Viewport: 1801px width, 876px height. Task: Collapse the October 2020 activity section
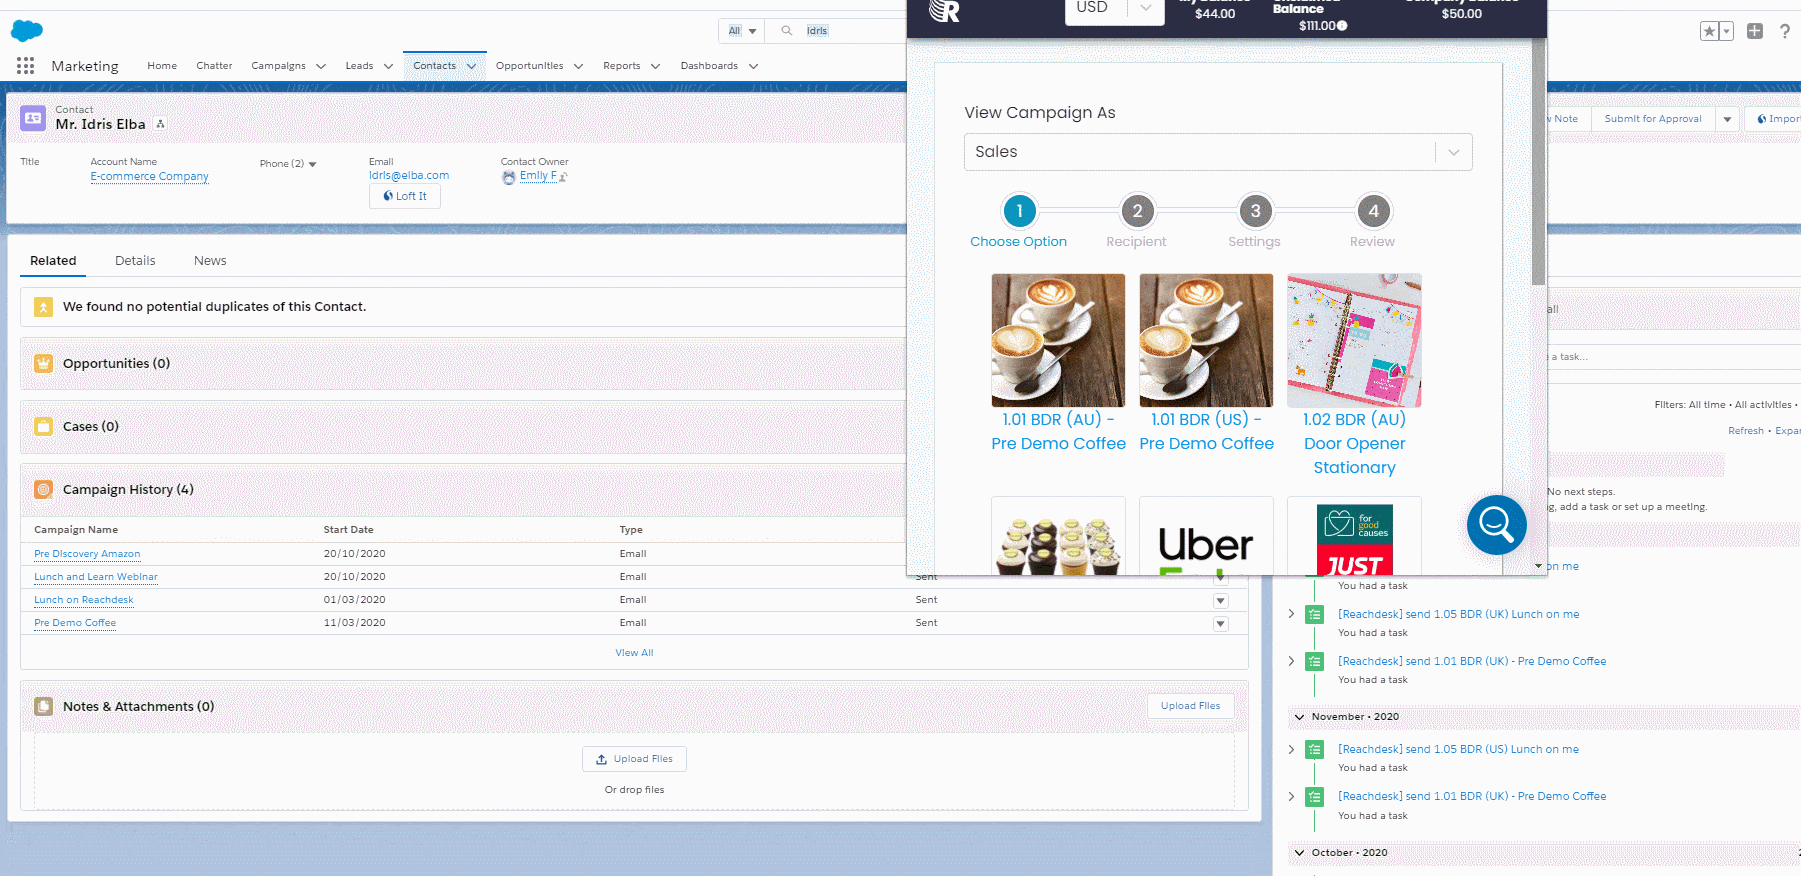pyautogui.click(x=1299, y=853)
